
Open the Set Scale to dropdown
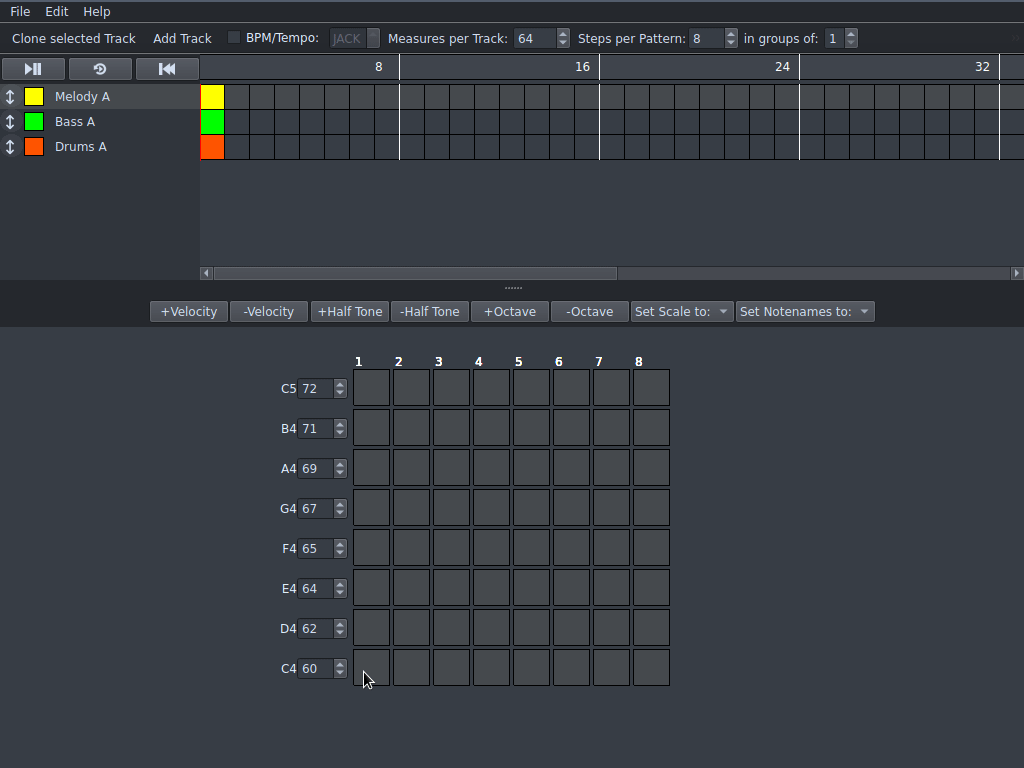pos(682,312)
